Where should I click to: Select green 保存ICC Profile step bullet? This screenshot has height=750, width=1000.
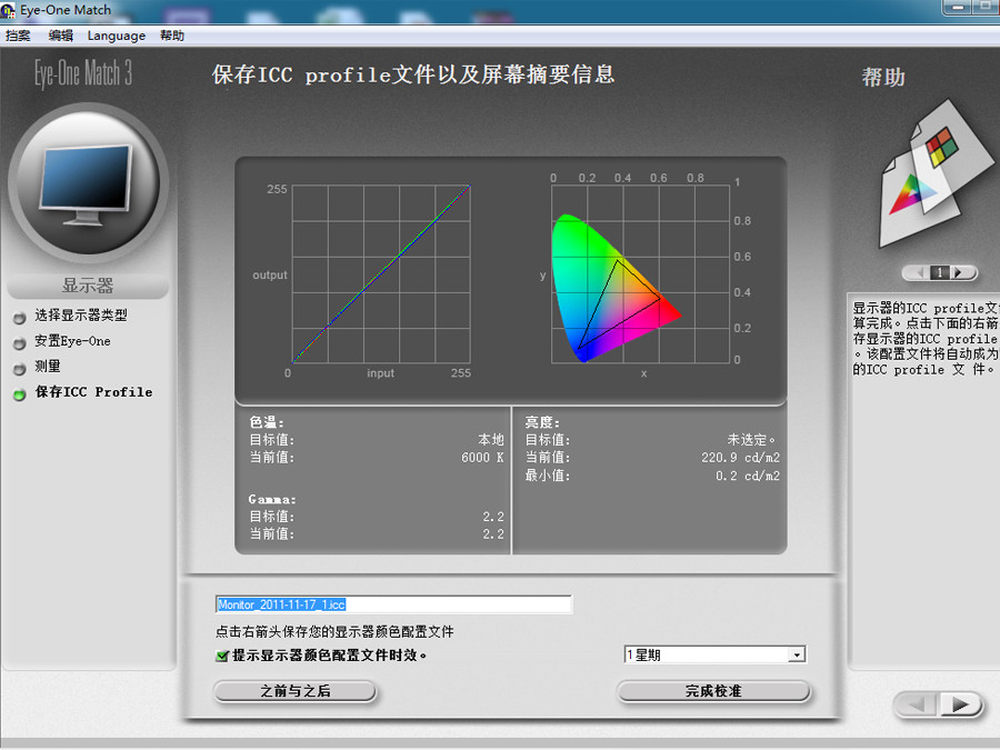(19, 394)
